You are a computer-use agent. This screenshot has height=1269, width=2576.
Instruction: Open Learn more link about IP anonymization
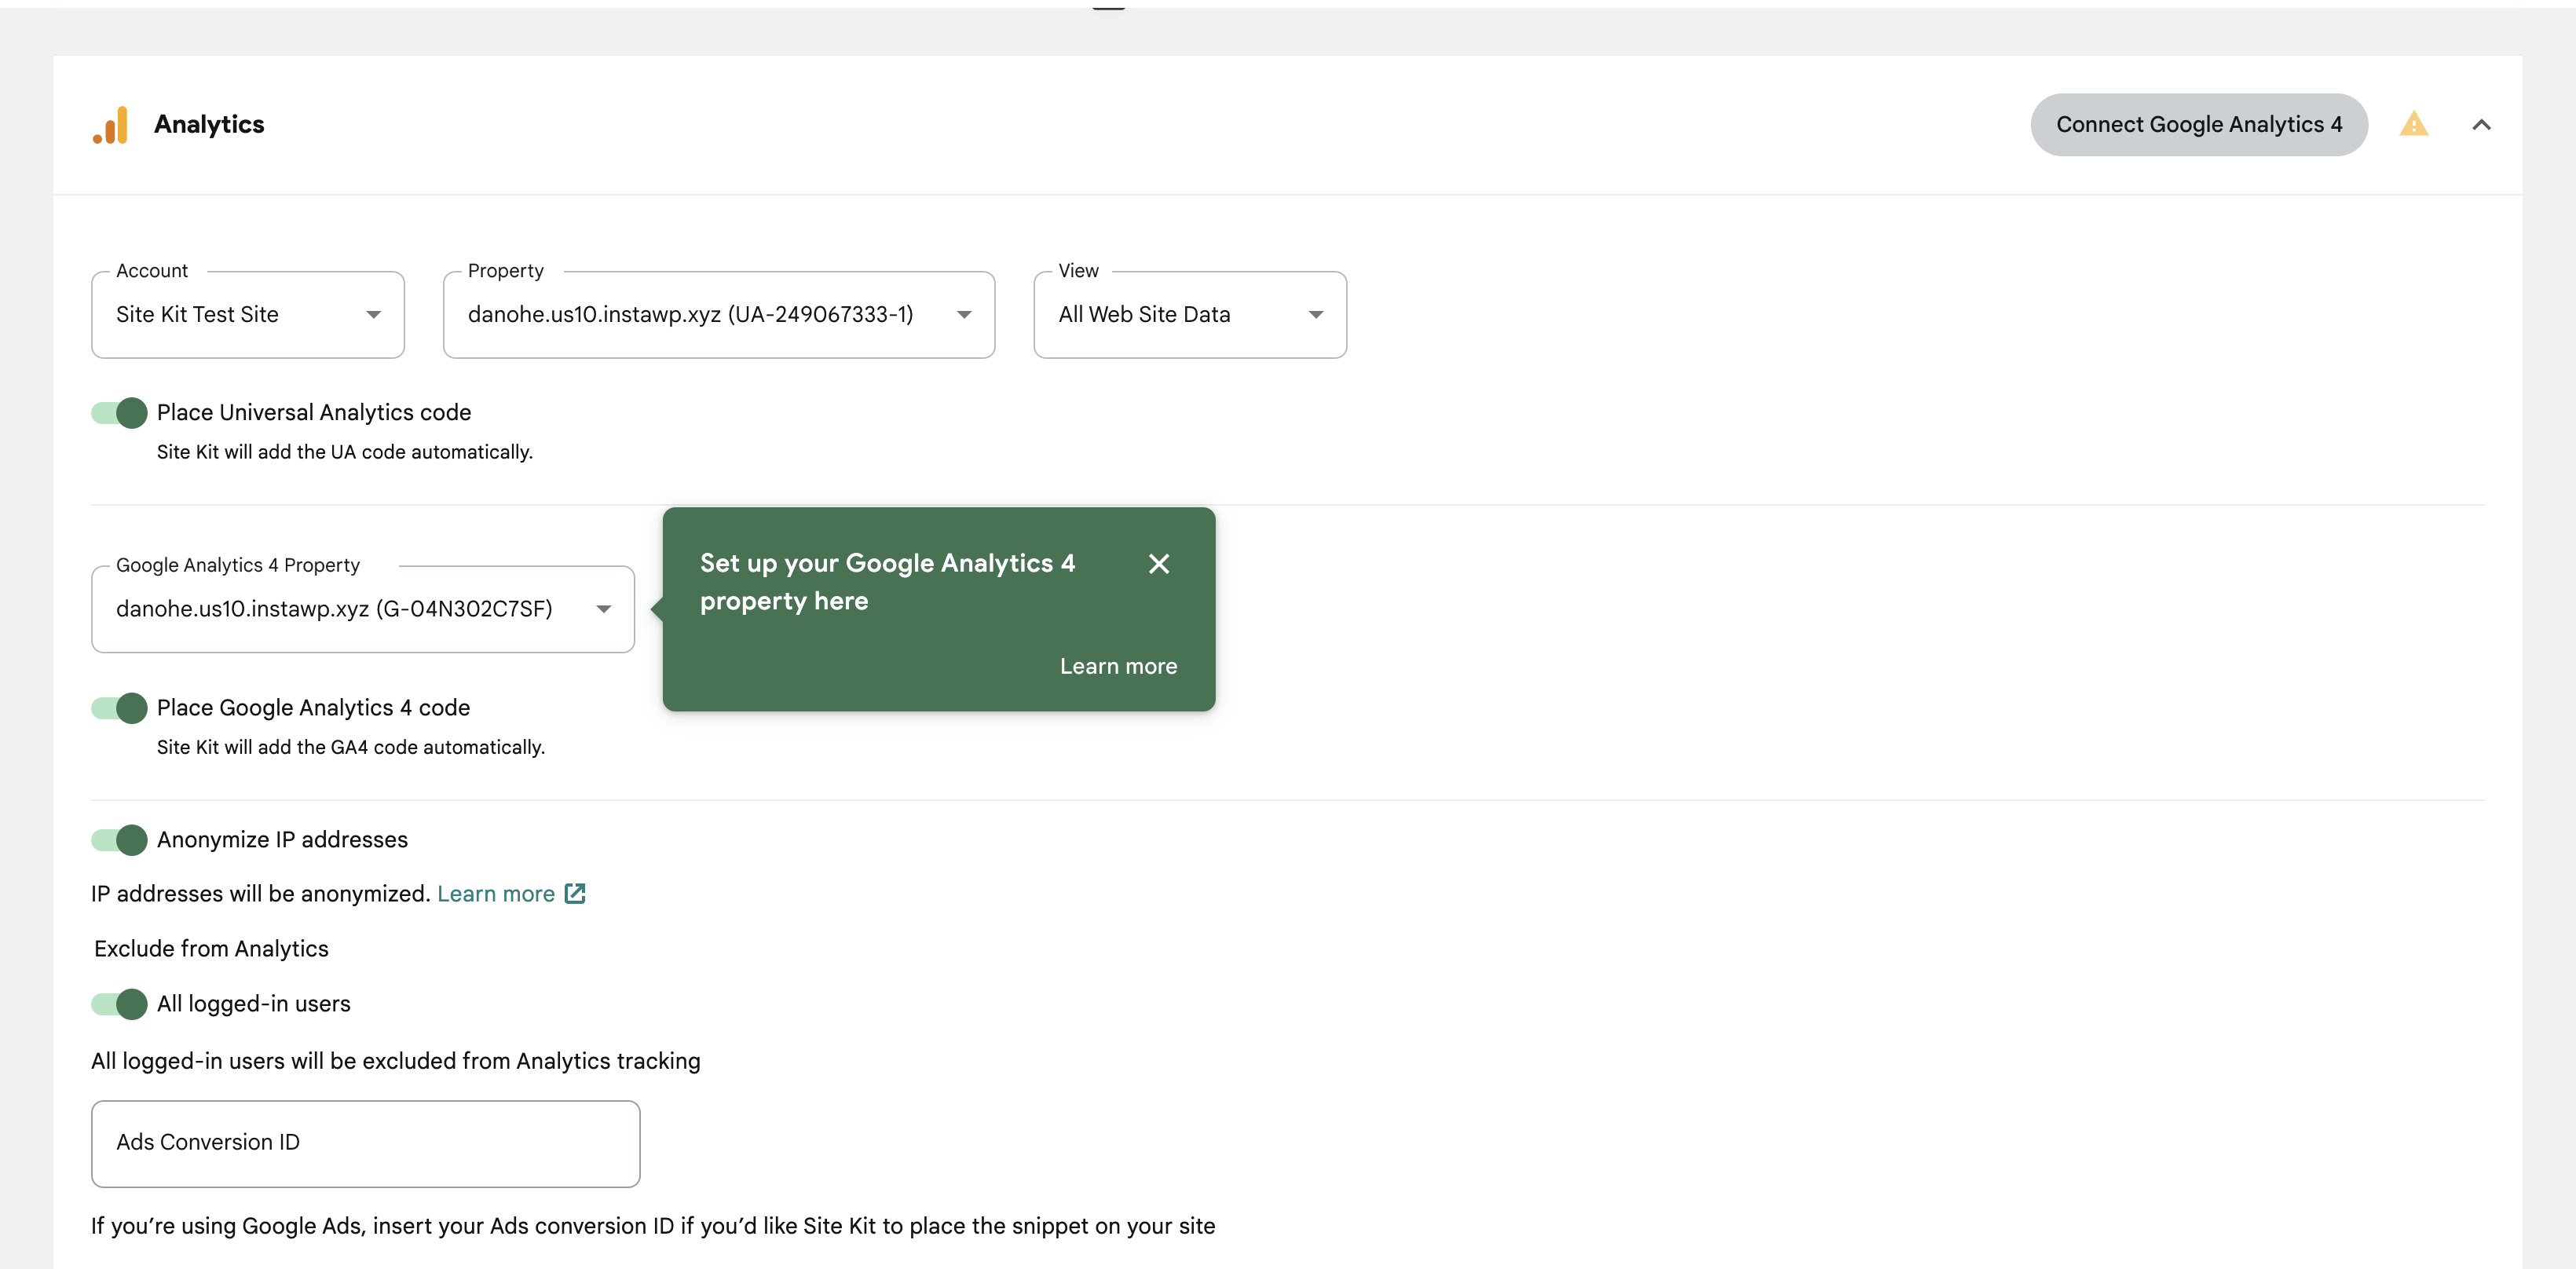(x=496, y=894)
